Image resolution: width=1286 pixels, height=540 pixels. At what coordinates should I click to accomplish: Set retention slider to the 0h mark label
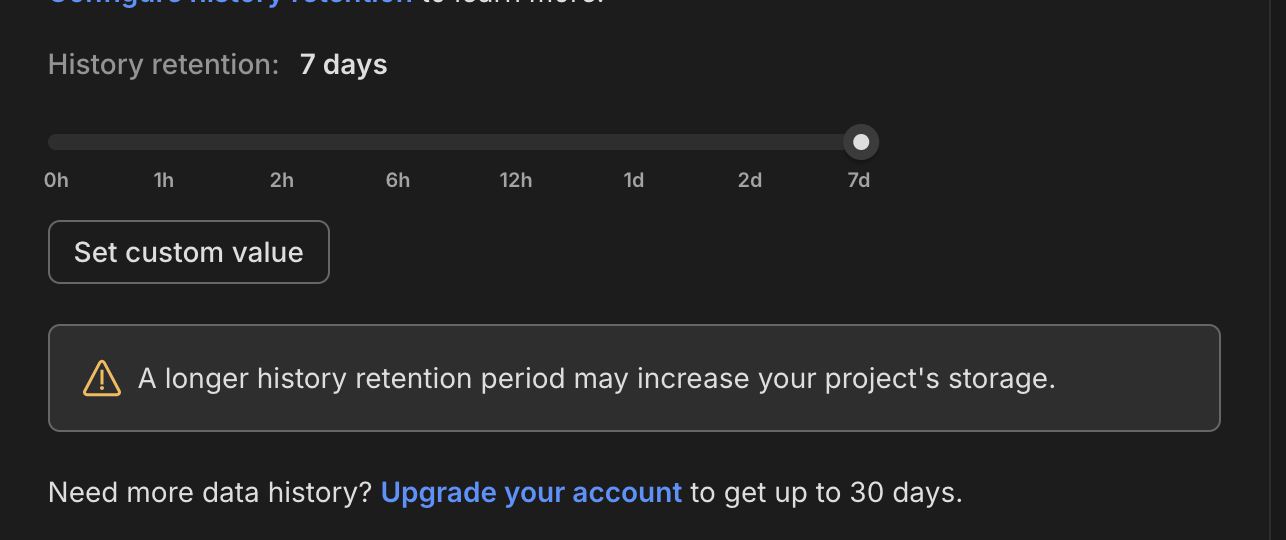[x=57, y=181]
